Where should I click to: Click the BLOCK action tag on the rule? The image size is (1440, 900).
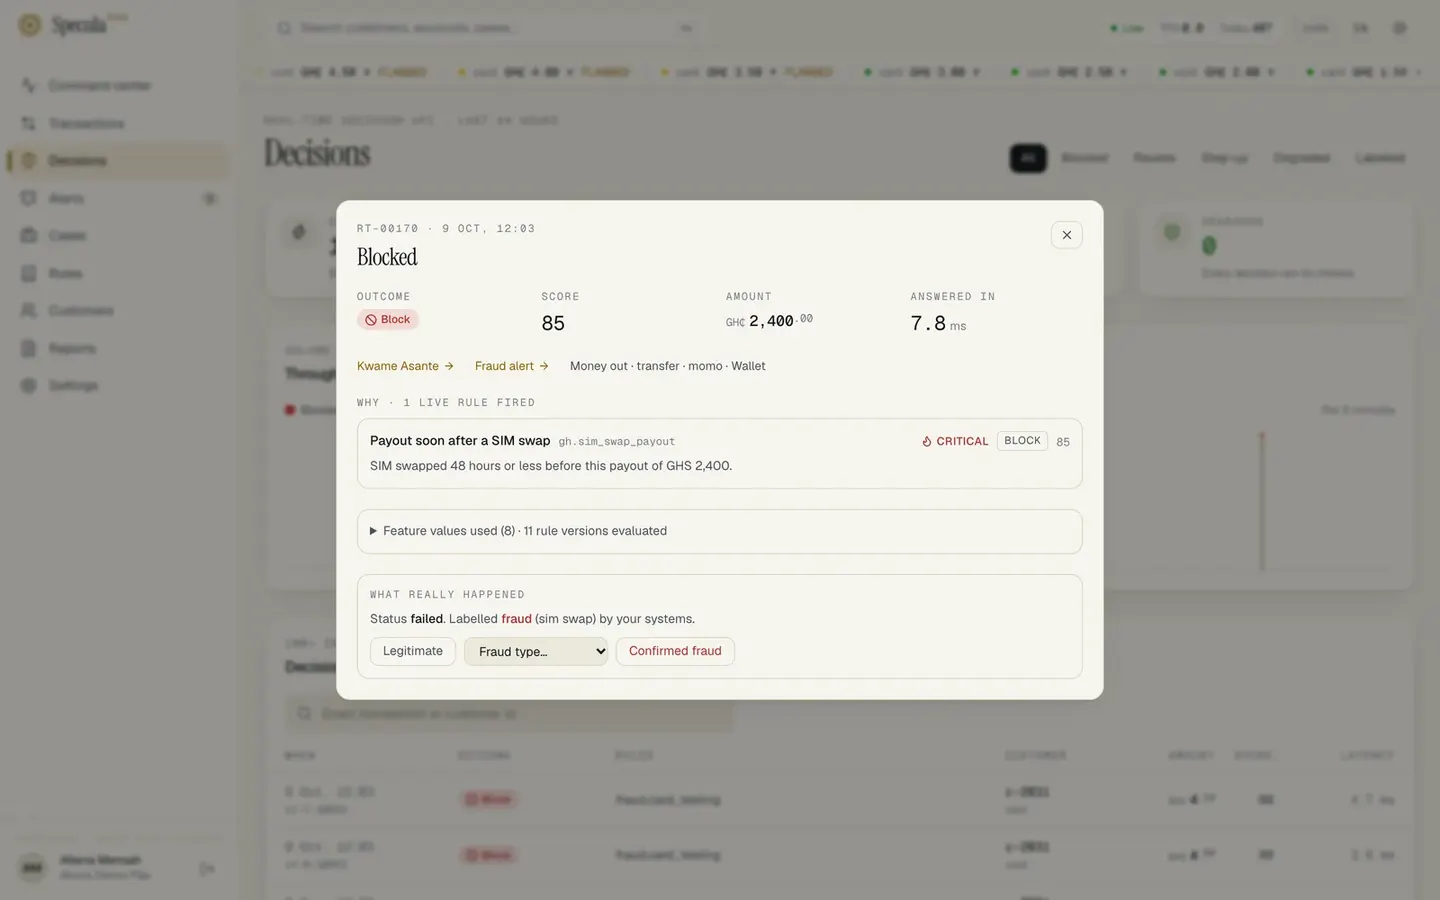[x=1022, y=441]
